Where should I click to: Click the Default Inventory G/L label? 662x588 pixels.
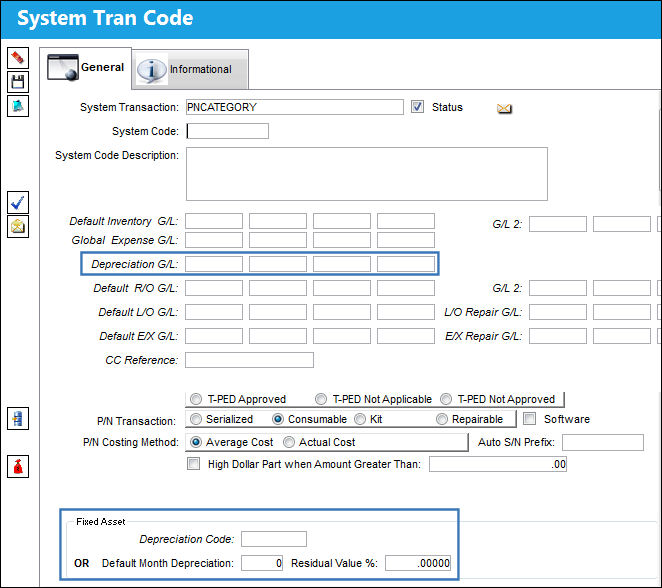point(124,221)
